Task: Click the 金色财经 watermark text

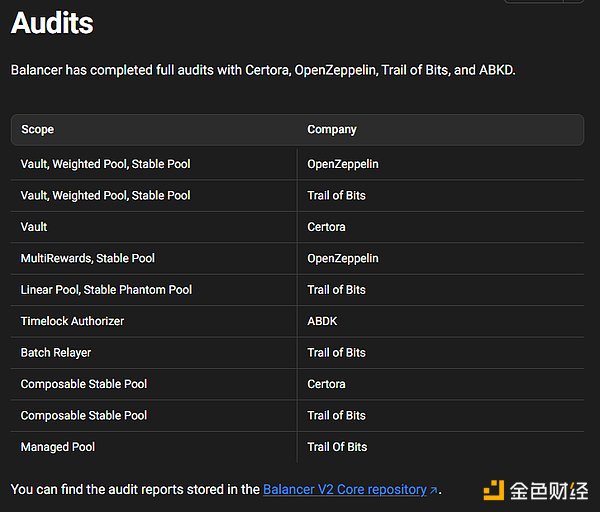Action: (x=548, y=490)
